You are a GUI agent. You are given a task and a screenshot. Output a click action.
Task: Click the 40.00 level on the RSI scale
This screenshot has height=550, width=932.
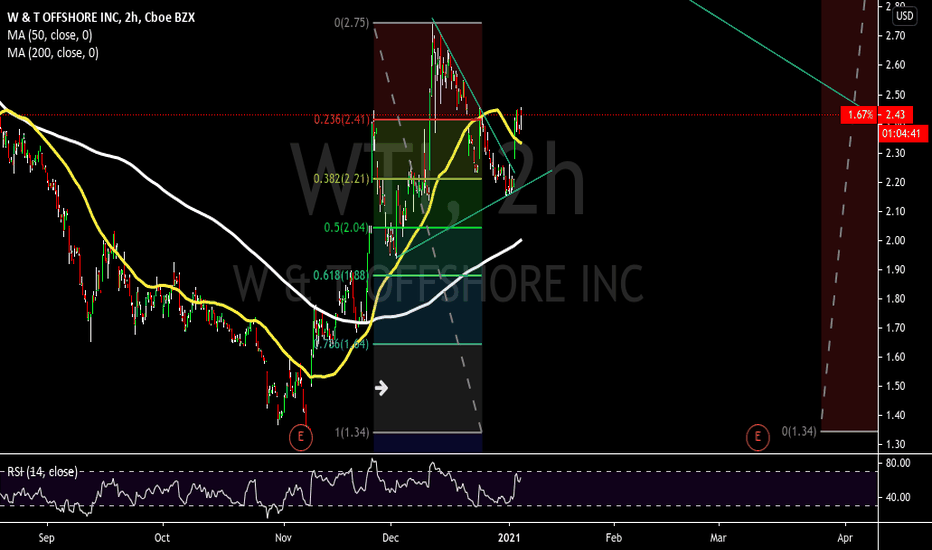(898, 497)
